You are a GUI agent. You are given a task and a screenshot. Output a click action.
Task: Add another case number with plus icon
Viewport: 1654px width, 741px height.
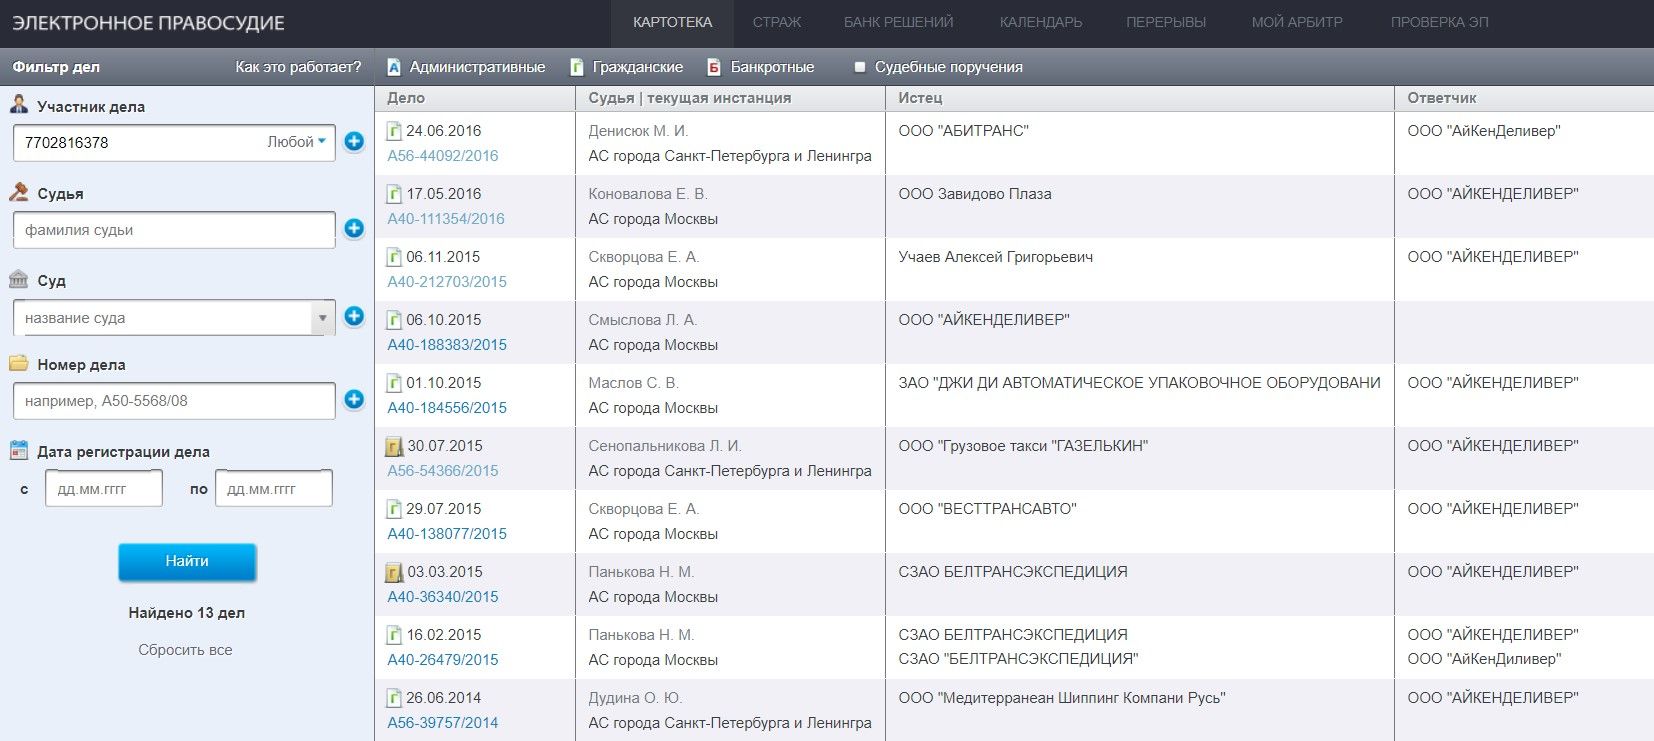[x=354, y=399]
